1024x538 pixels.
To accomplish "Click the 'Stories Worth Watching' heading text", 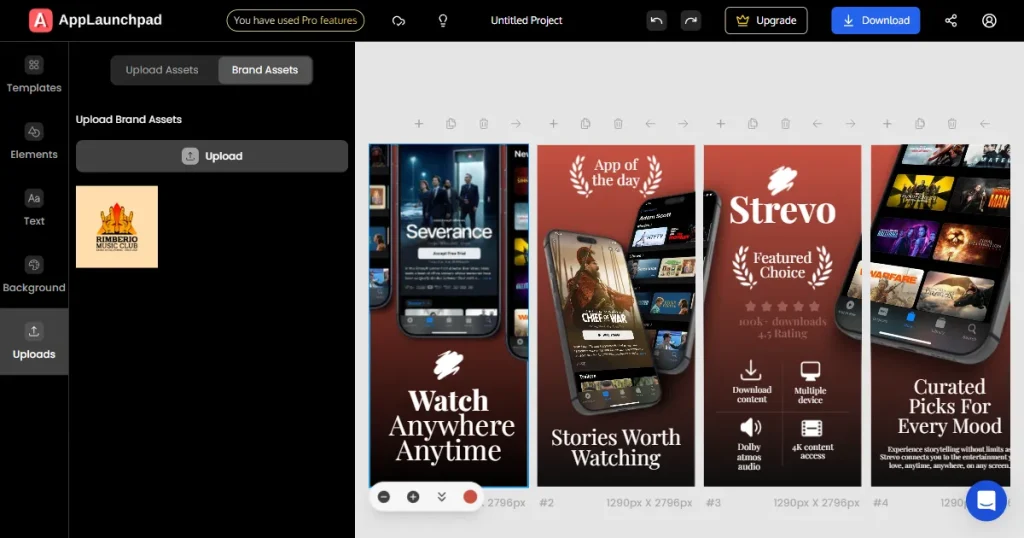I will 616,447.
